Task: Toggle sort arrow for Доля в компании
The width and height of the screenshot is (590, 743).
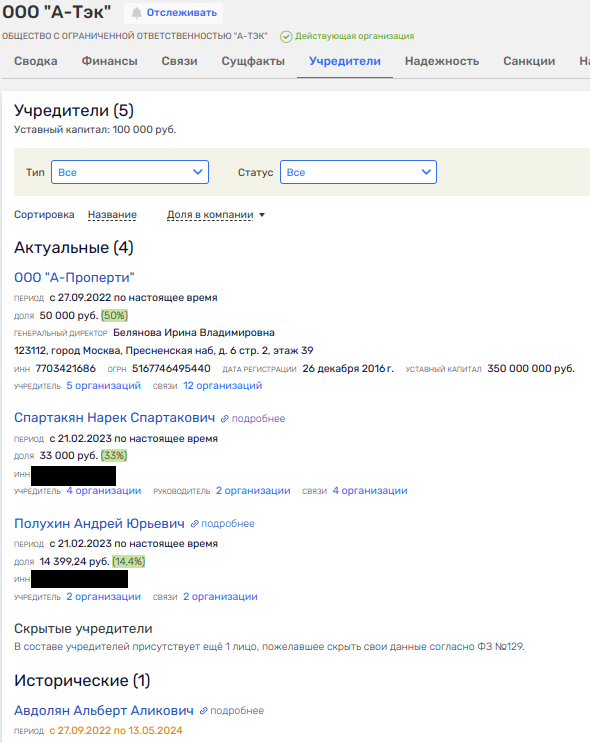Action: pyautogui.click(x=262, y=215)
